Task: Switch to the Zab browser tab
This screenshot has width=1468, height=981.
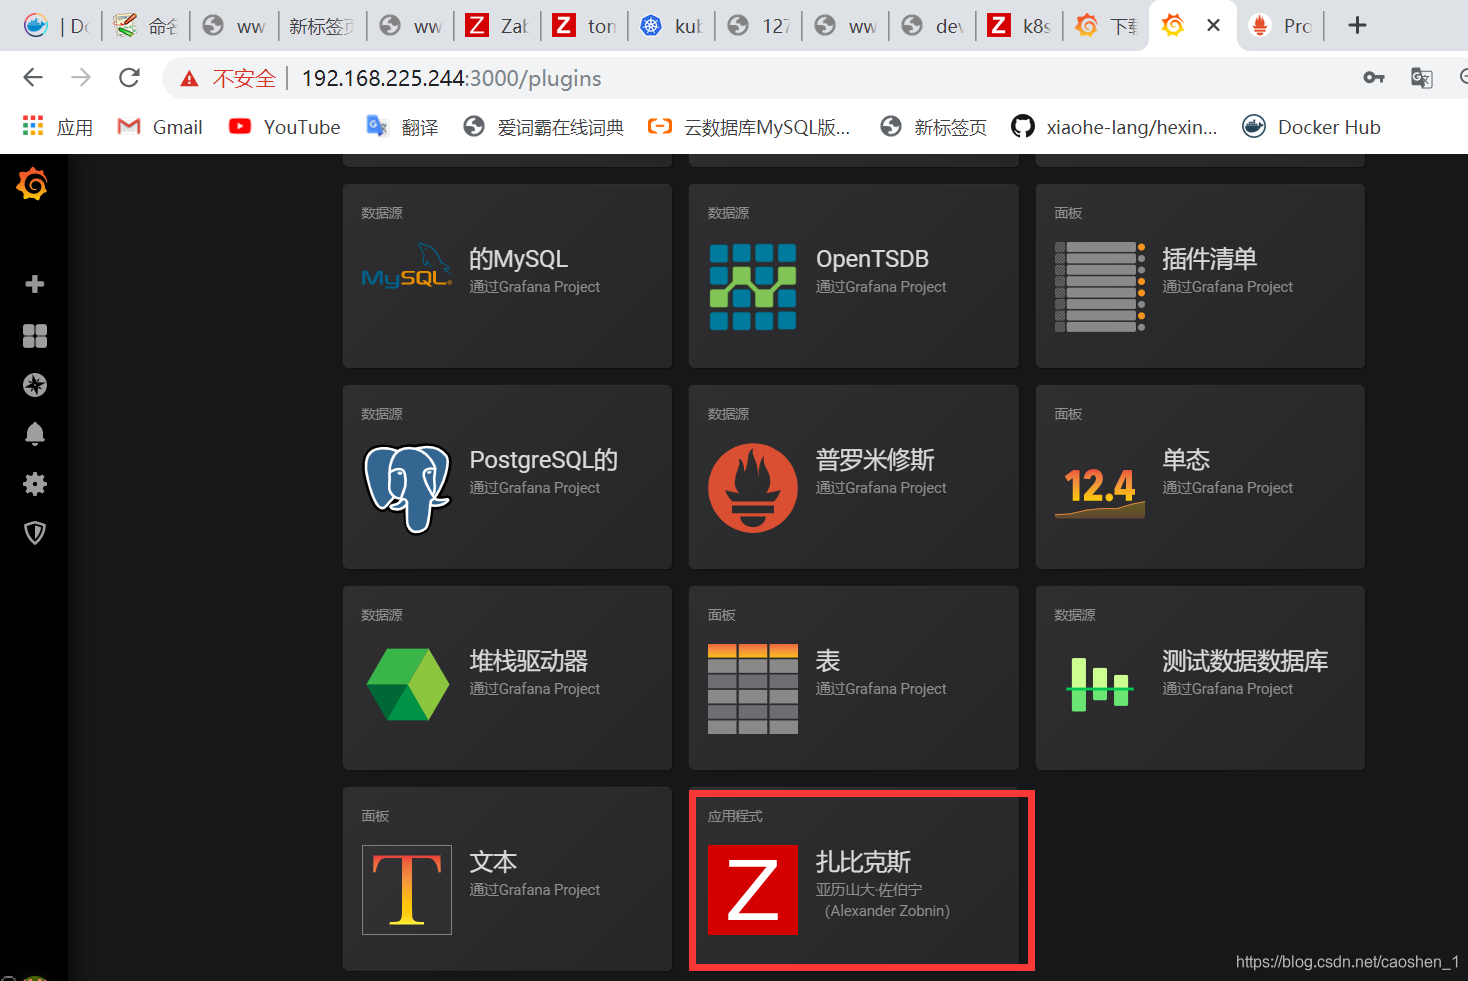Action: tap(497, 26)
